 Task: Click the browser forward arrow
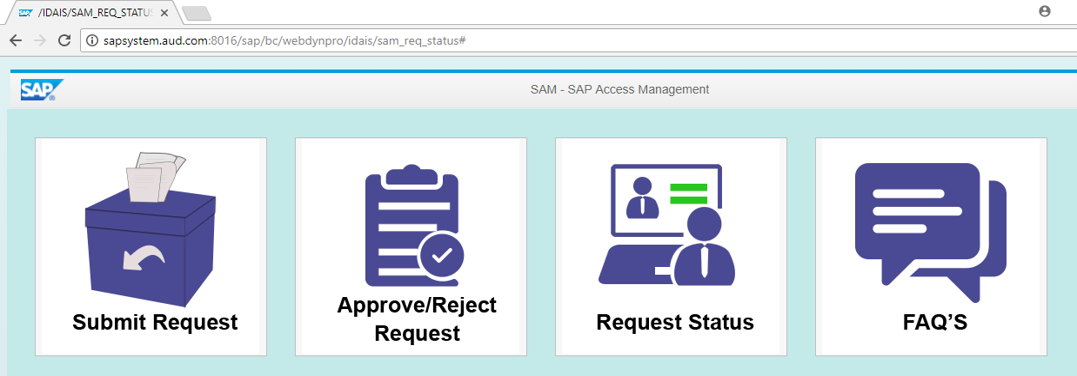point(40,41)
